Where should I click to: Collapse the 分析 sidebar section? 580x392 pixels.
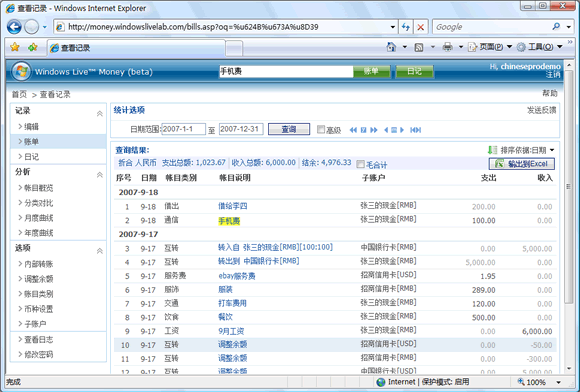click(x=100, y=175)
